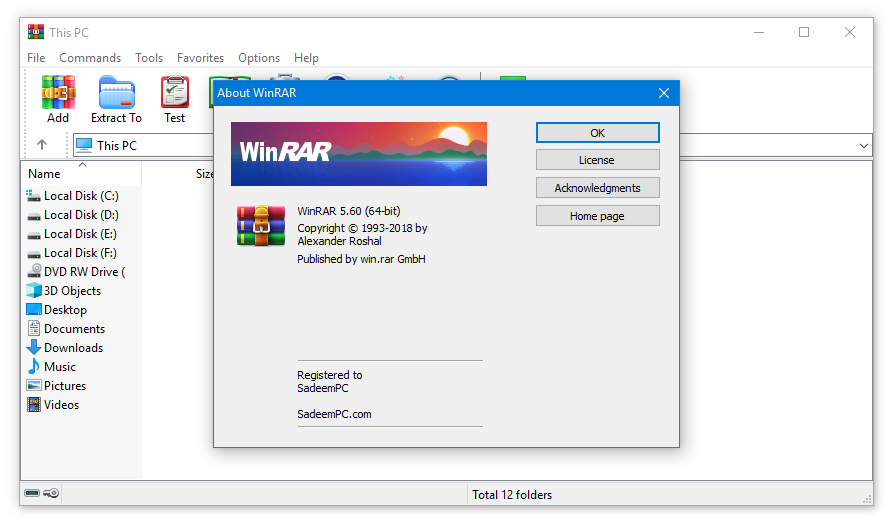Click the drive icon in status bar
Image resolution: width=891 pixels, height=525 pixels.
[x=32, y=493]
